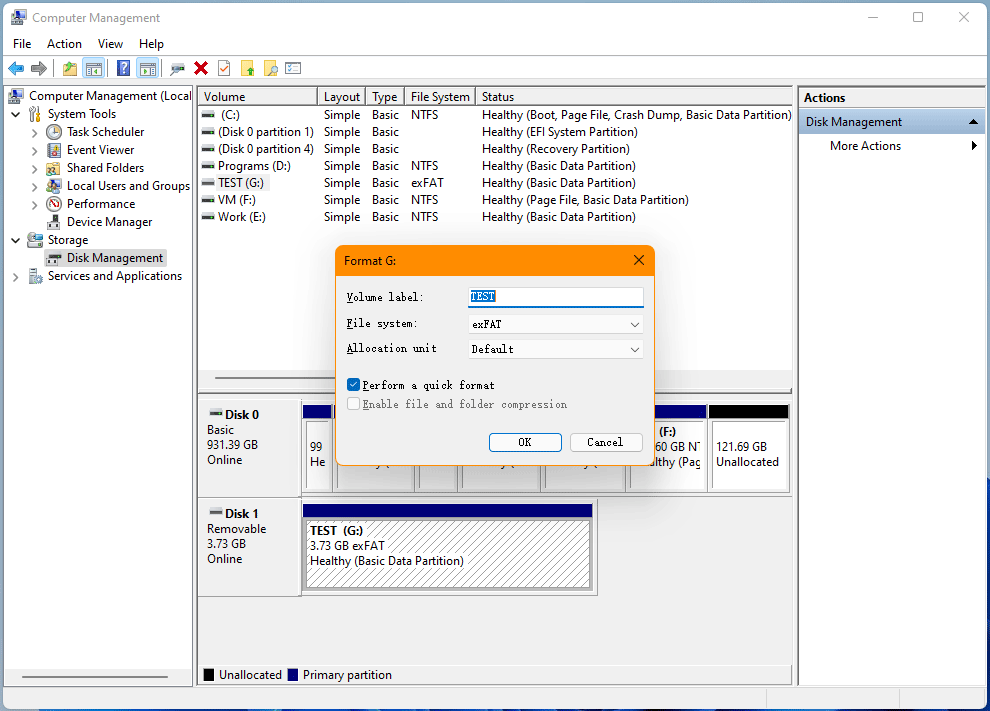Click Event Viewer icon in tree
Viewport: 990px width, 711px height.
coord(54,150)
